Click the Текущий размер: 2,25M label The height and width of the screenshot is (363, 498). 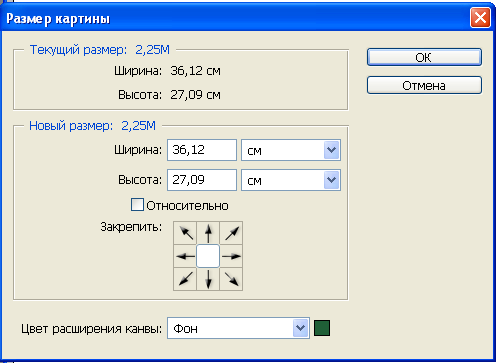click(100, 50)
